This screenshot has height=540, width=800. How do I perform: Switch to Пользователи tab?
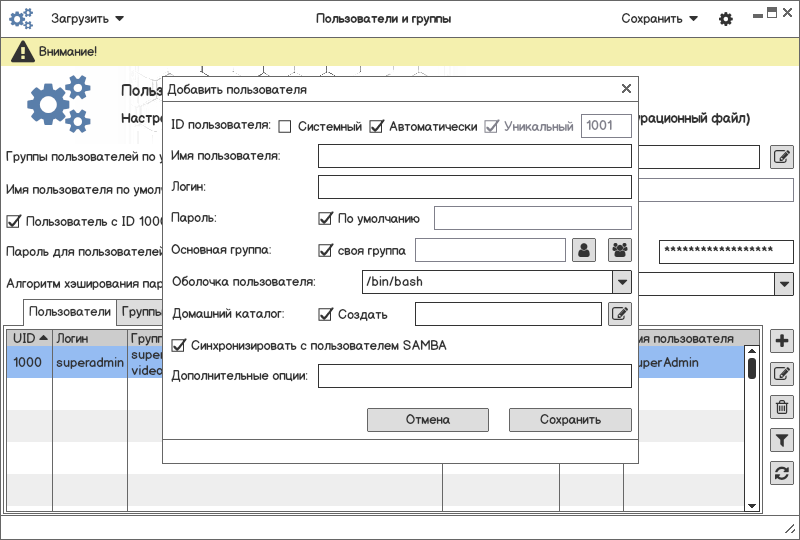(x=69, y=312)
